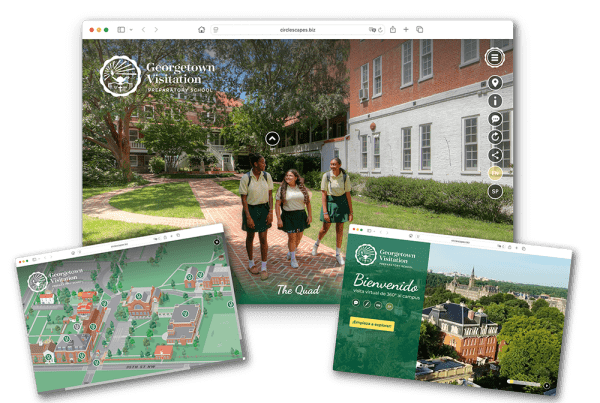Toggle the Safari sidebar button

[122, 30]
